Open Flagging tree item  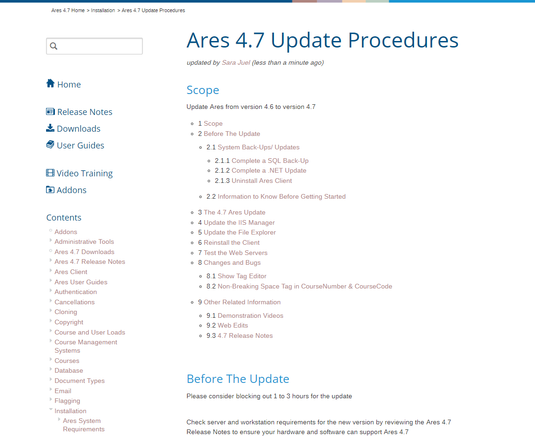(x=67, y=401)
